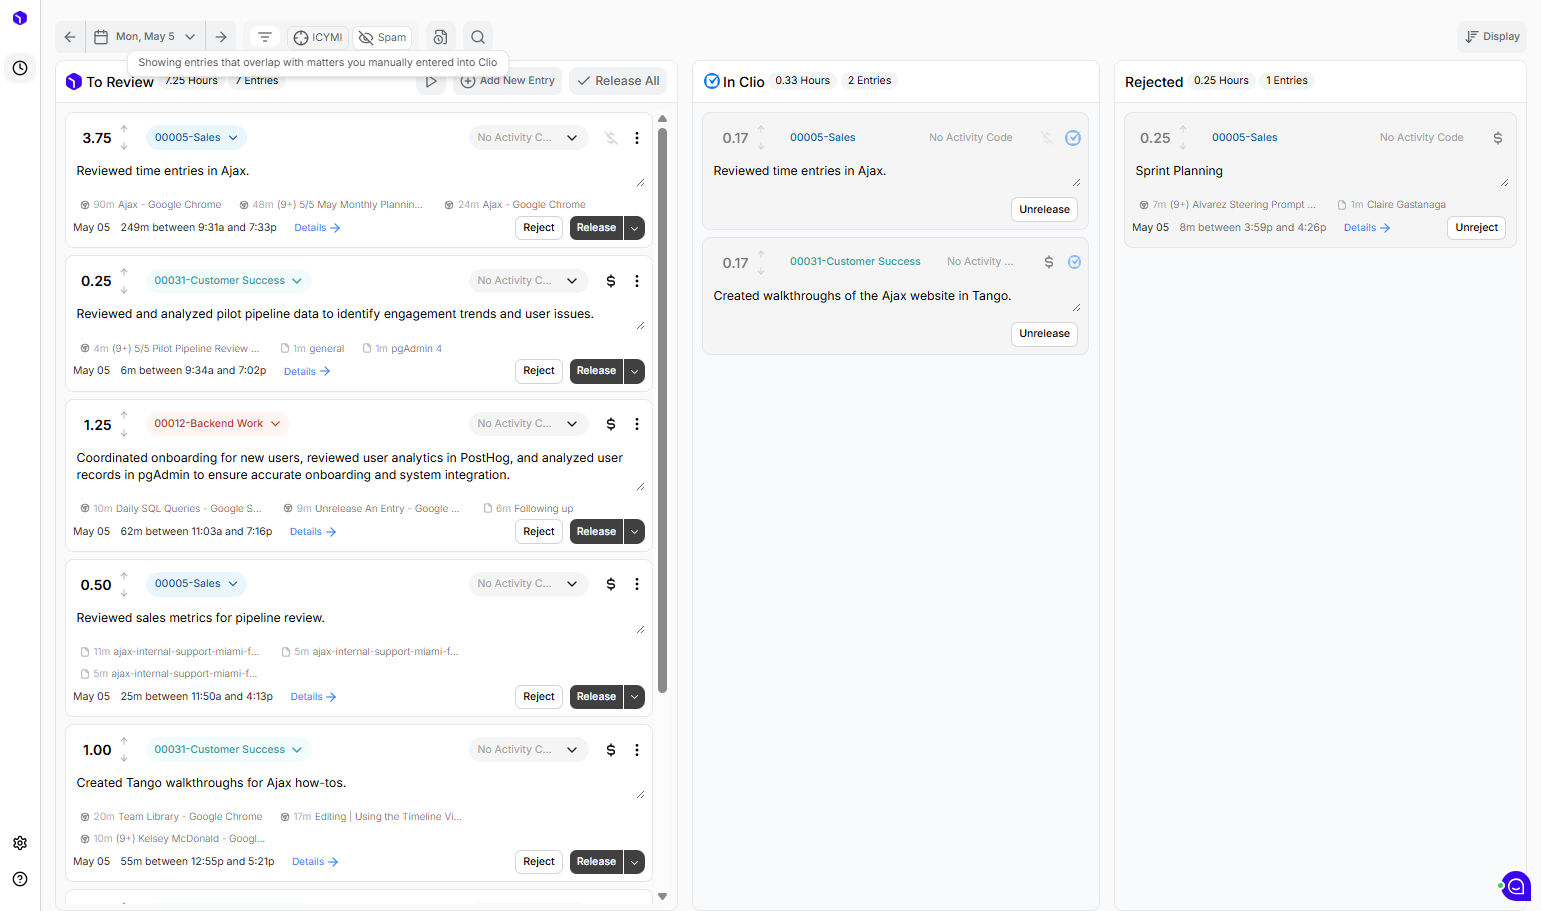Adjust the 3.75 hours stepper arrows
Image resolution: width=1541 pixels, height=911 pixels.
pyautogui.click(x=124, y=138)
